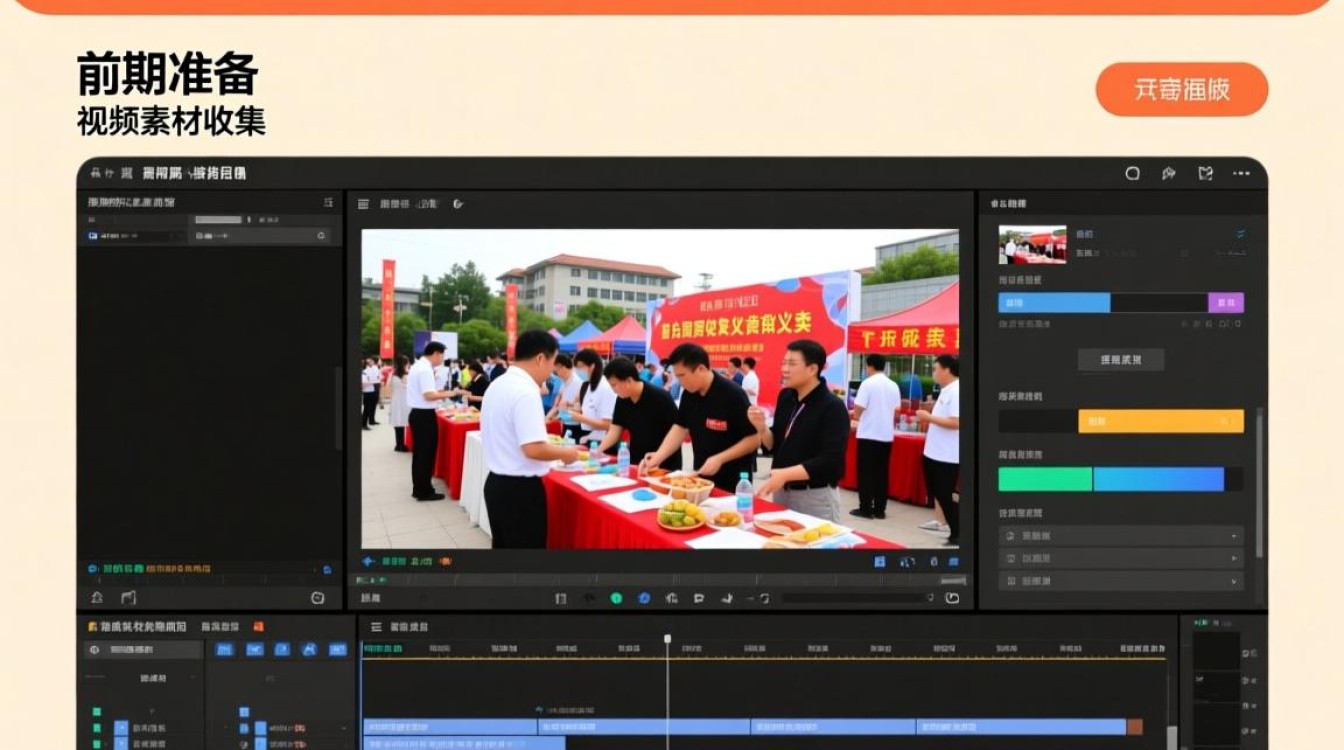Click the leftmost bracket icon in the playback toolbar
The height and width of the screenshot is (750, 1344).
(561, 598)
